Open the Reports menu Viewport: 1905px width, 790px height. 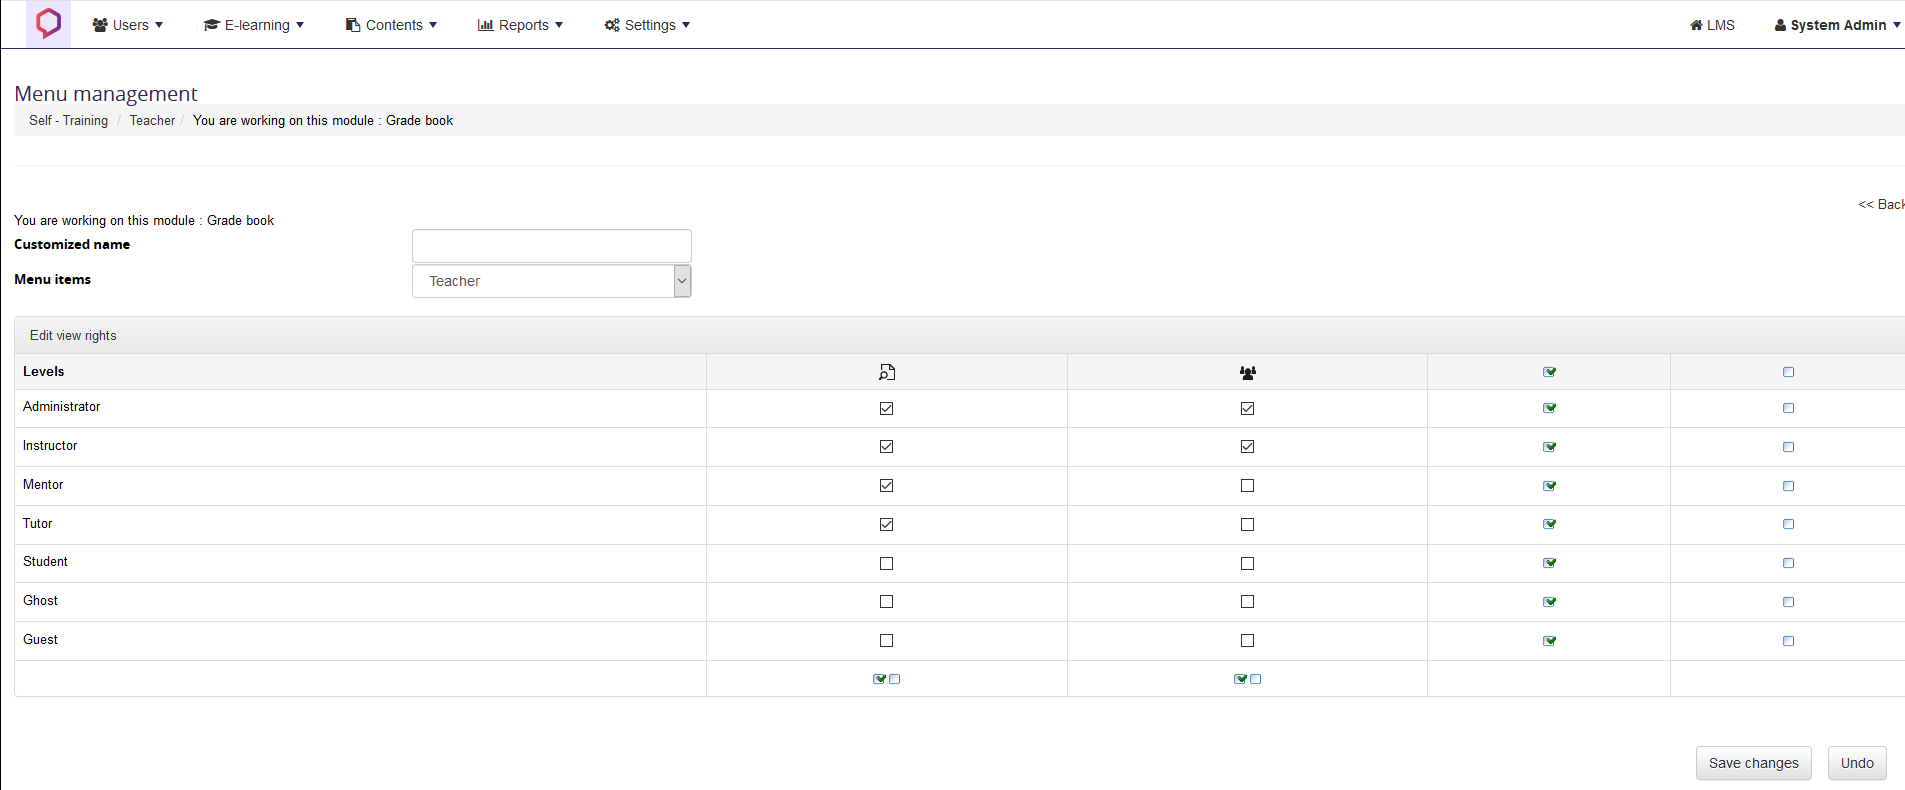pyautogui.click(x=520, y=25)
